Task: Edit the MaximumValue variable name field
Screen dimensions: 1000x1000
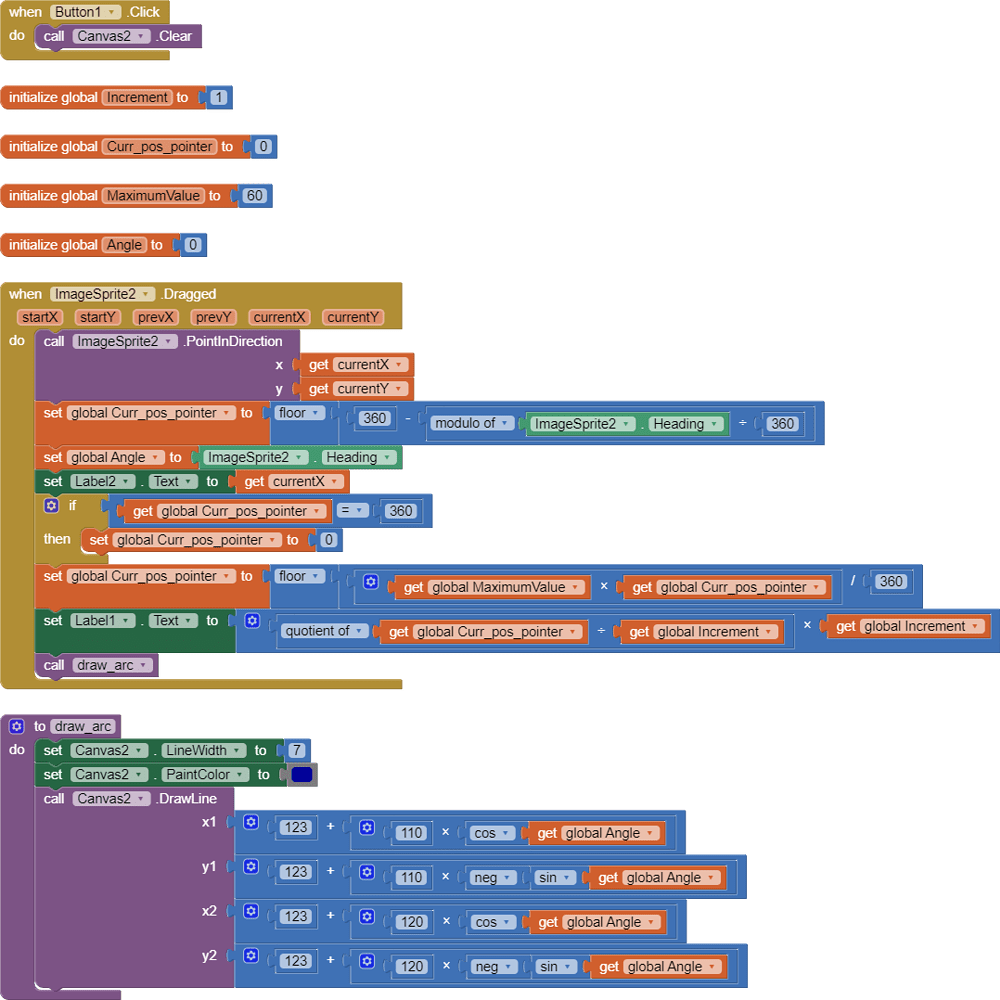Action: (153, 196)
